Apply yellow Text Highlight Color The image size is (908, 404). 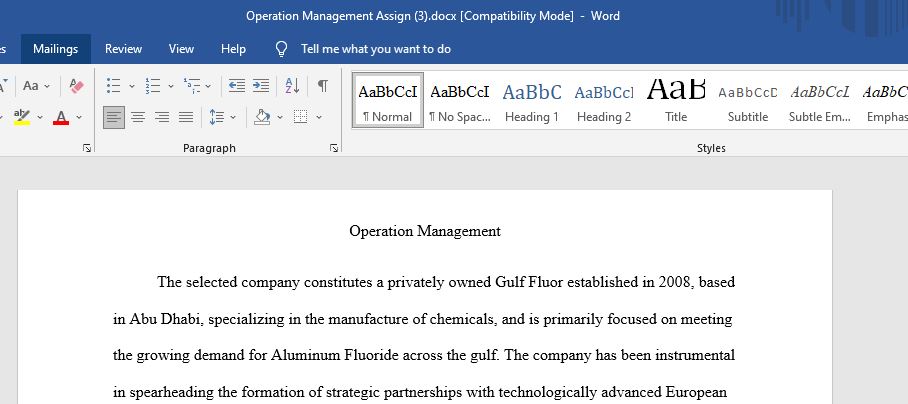click(x=21, y=117)
